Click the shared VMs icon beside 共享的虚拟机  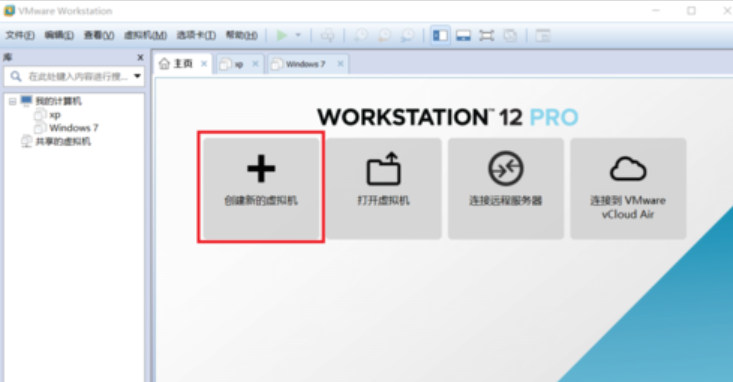coord(27,141)
